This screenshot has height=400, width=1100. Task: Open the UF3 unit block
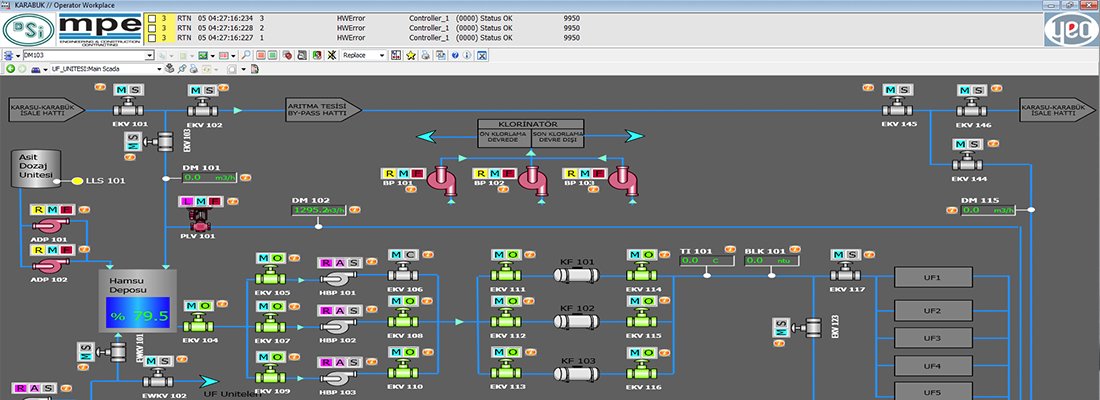(x=932, y=338)
